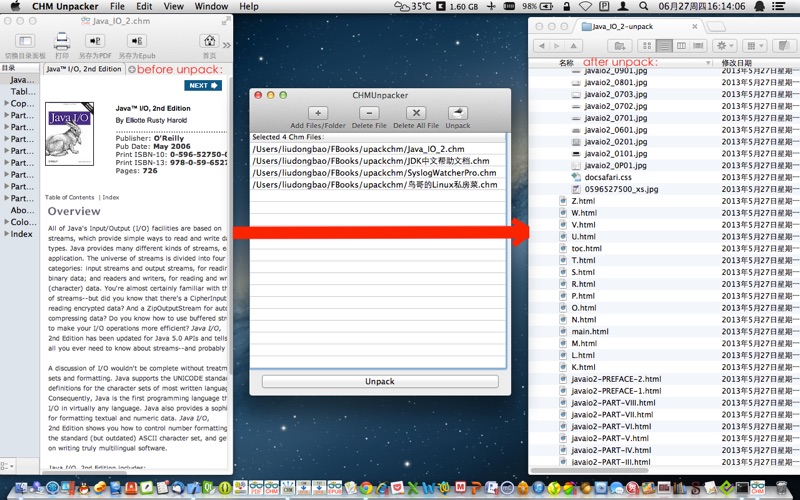Select the Abo... item in the contents tree

point(22,210)
